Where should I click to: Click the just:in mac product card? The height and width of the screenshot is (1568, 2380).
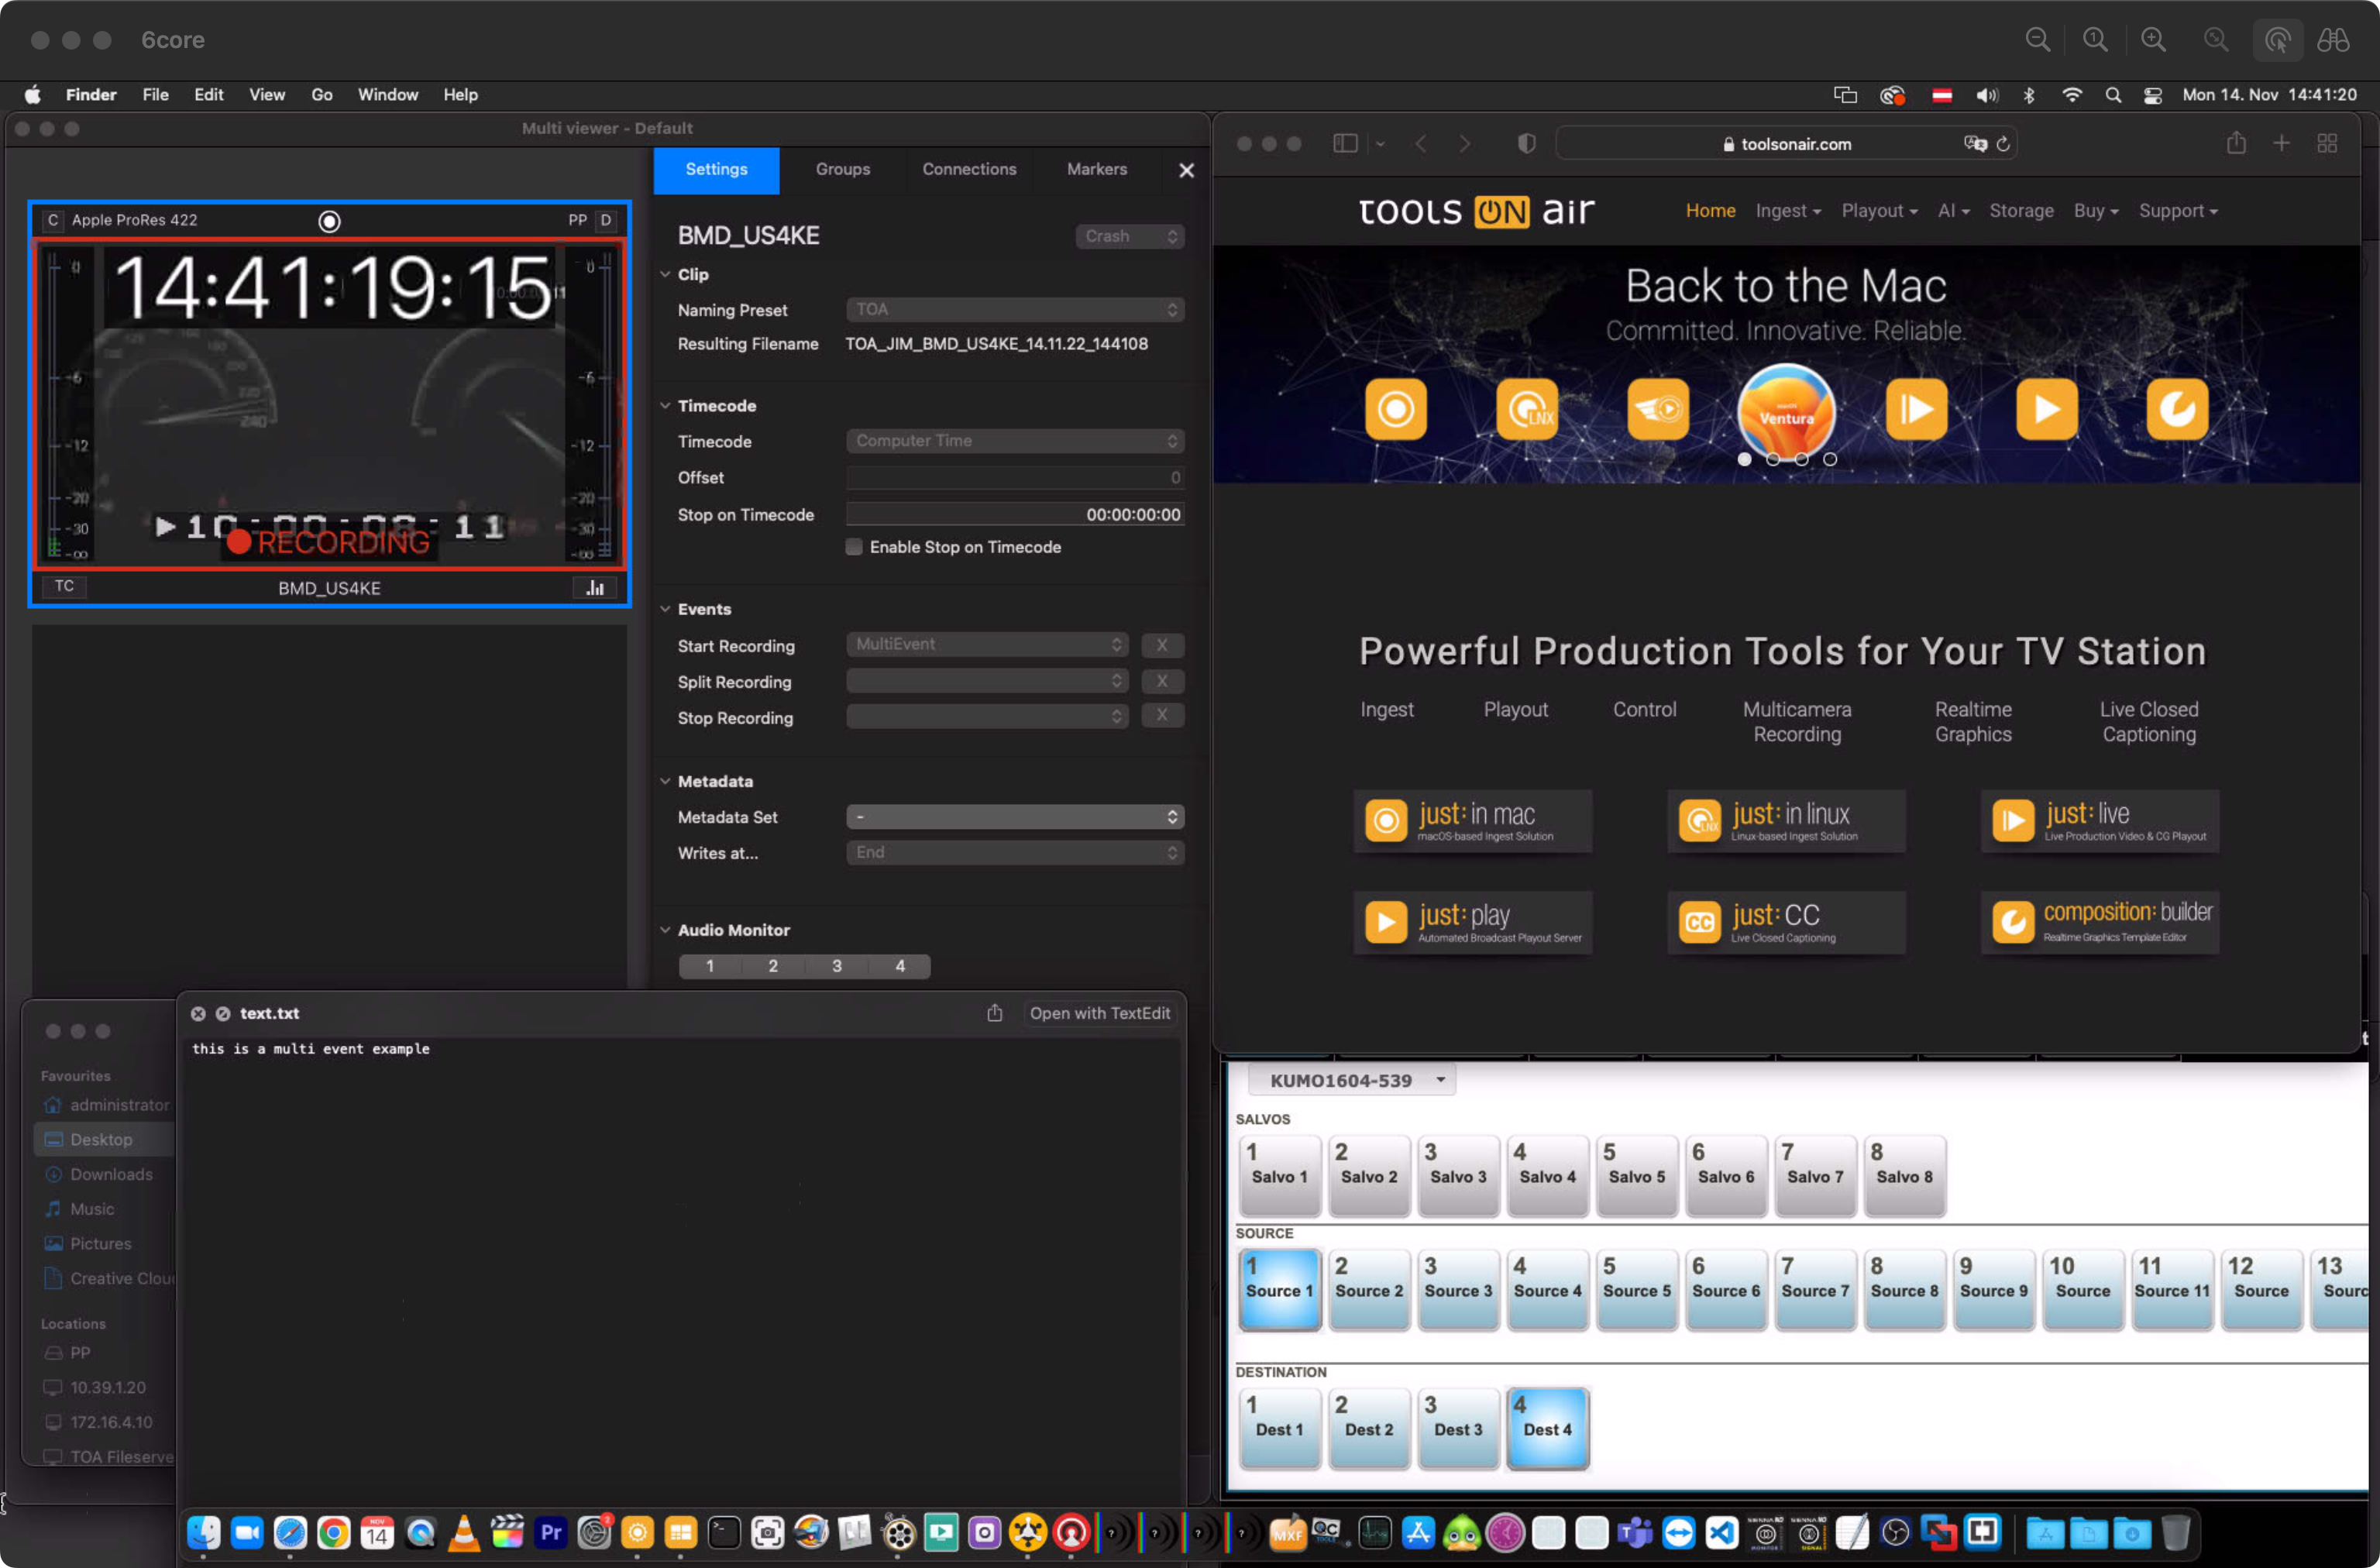tap(1472, 821)
